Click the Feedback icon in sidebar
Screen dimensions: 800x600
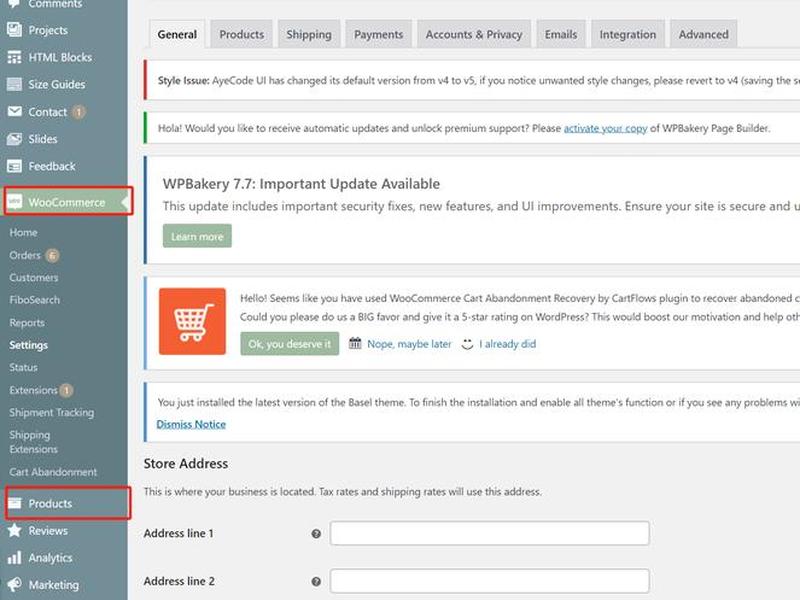[14, 166]
